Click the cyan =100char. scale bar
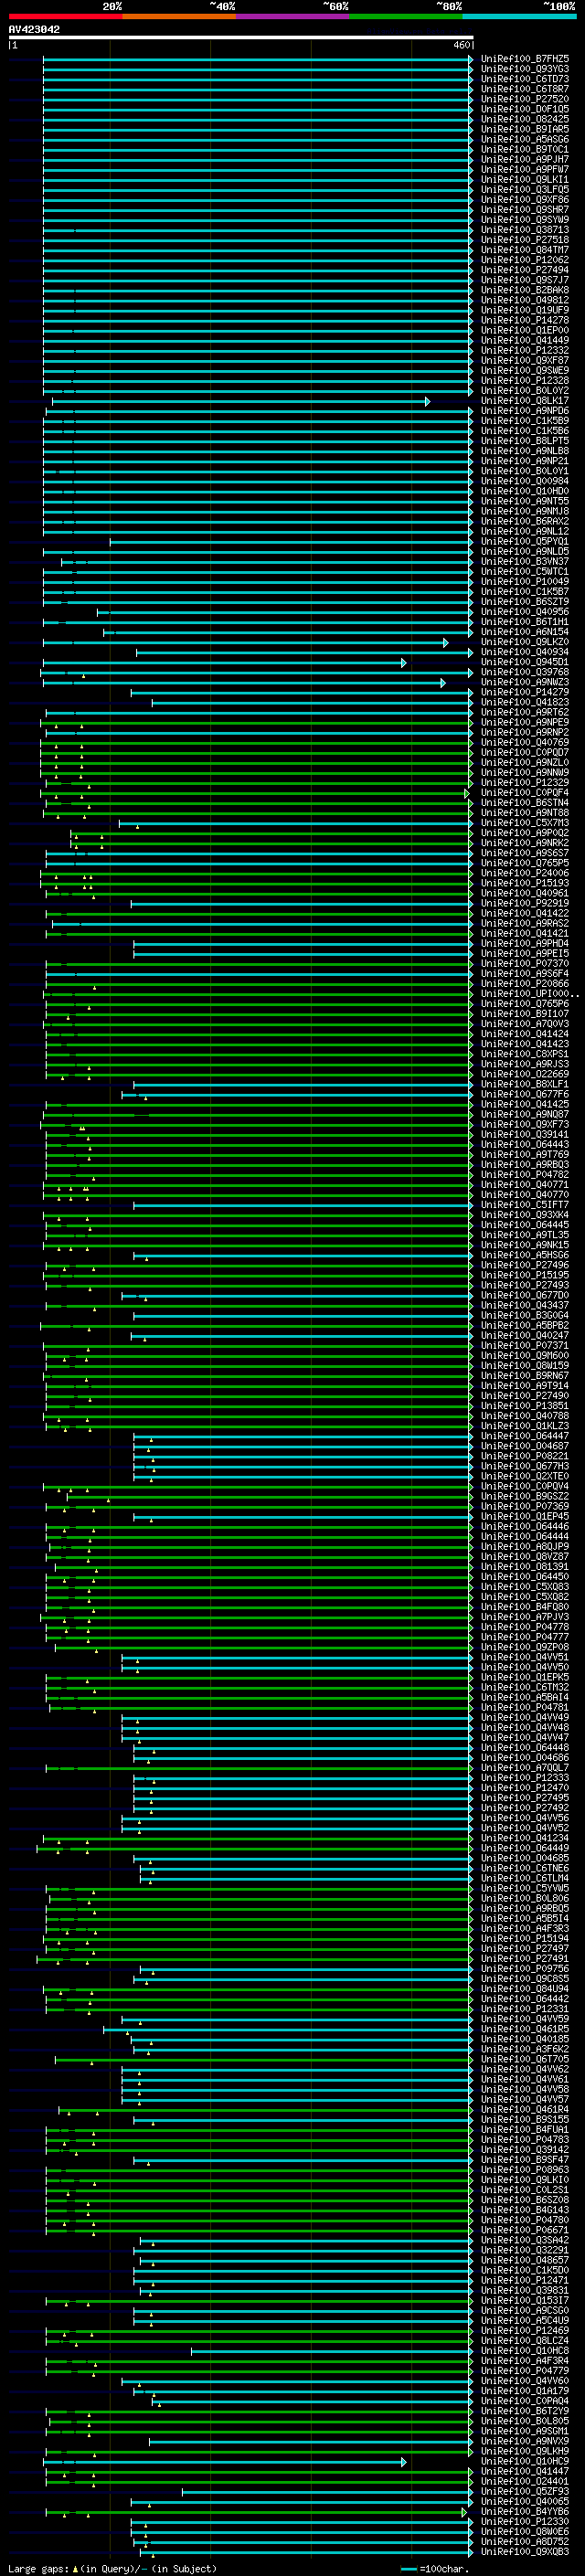585x2576 pixels. tap(408, 2569)
